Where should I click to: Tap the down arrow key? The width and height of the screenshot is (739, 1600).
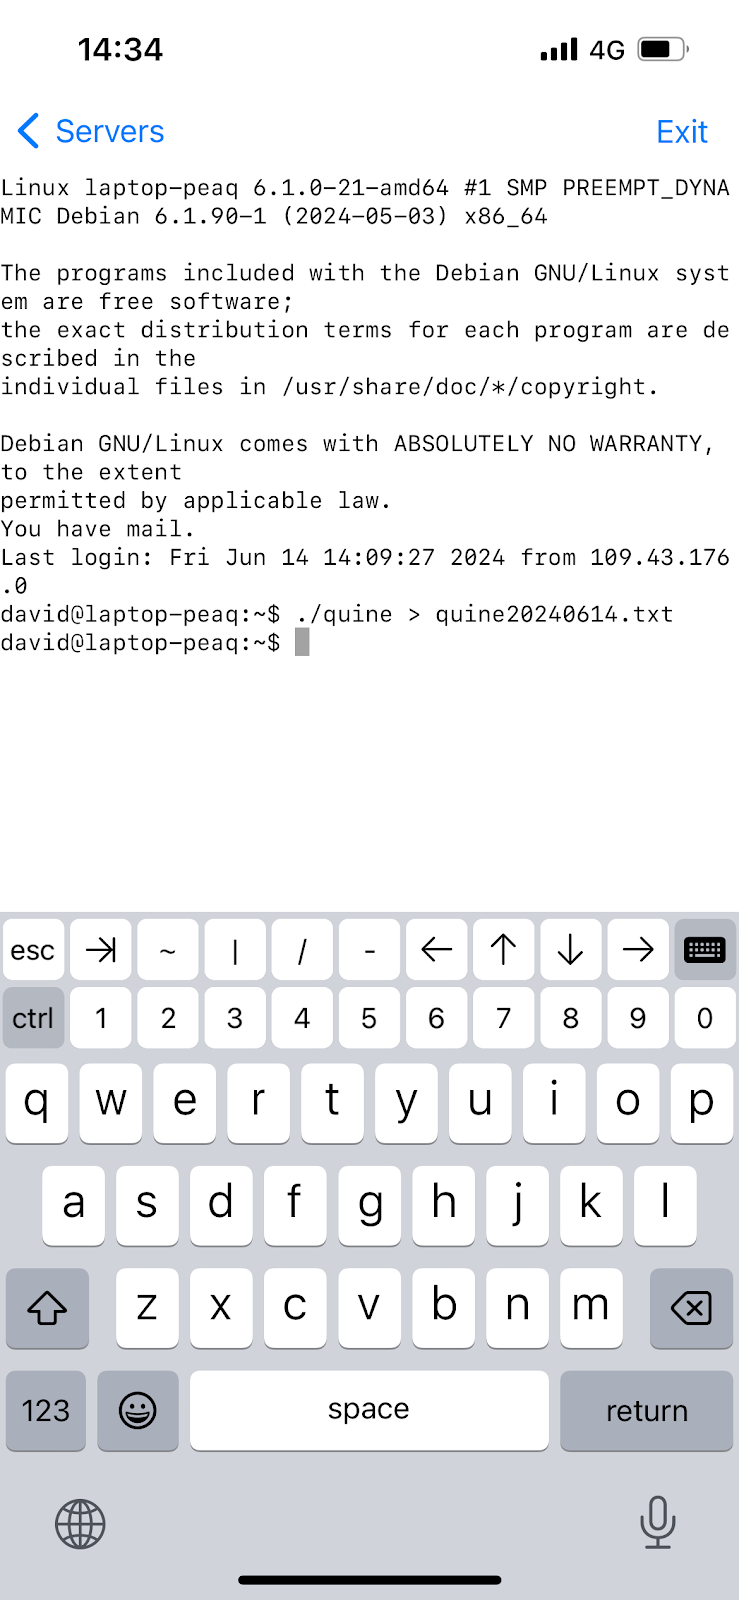tap(570, 949)
